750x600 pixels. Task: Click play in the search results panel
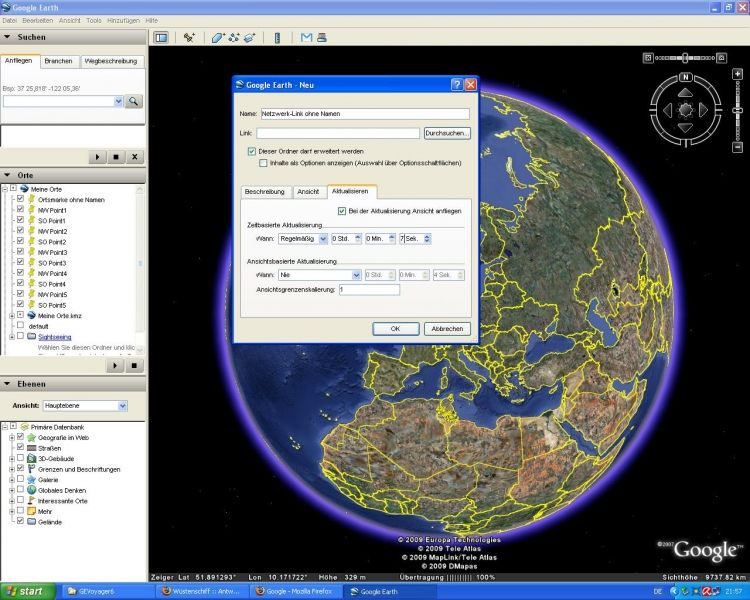(x=98, y=157)
